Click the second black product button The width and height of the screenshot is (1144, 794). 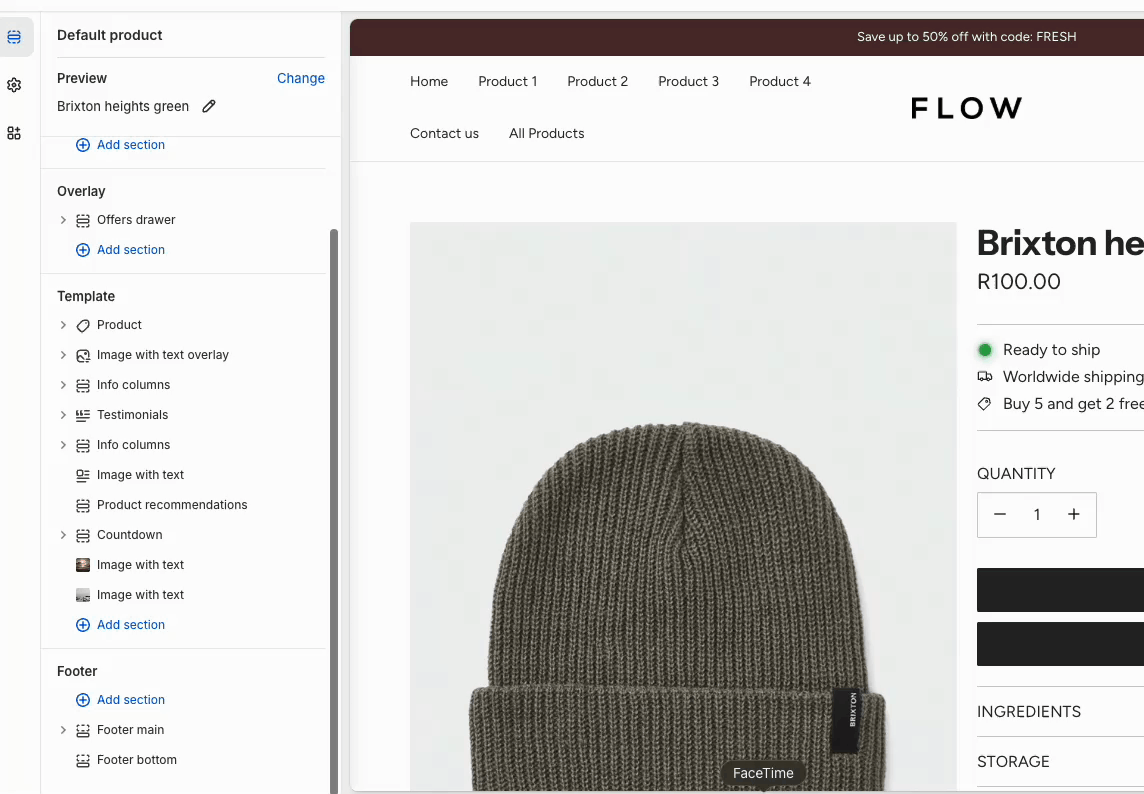coord(1060,644)
